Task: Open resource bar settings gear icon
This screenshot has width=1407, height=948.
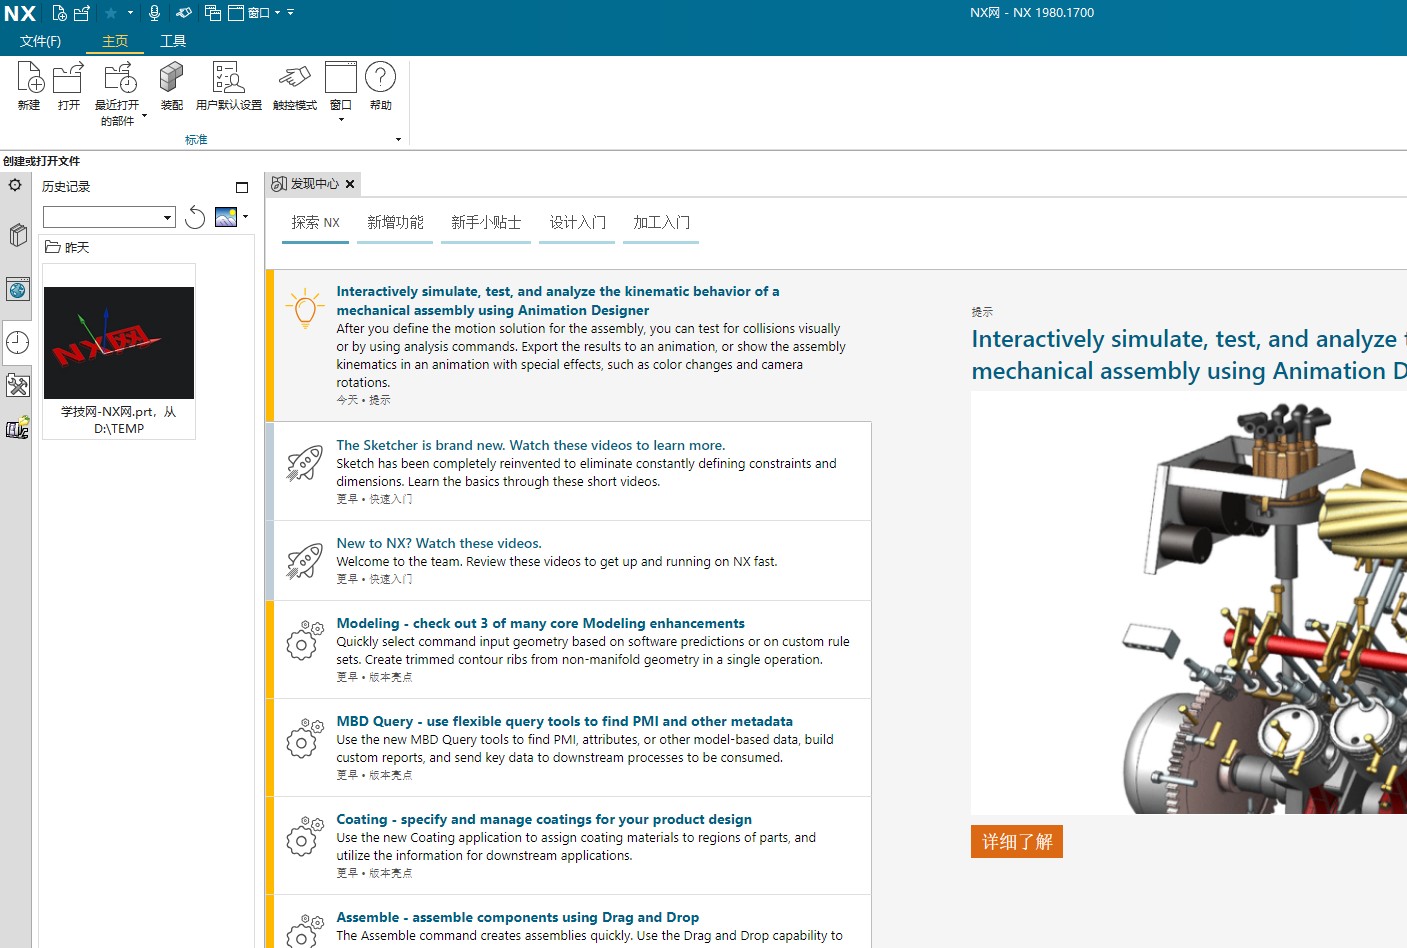Action: [x=15, y=185]
